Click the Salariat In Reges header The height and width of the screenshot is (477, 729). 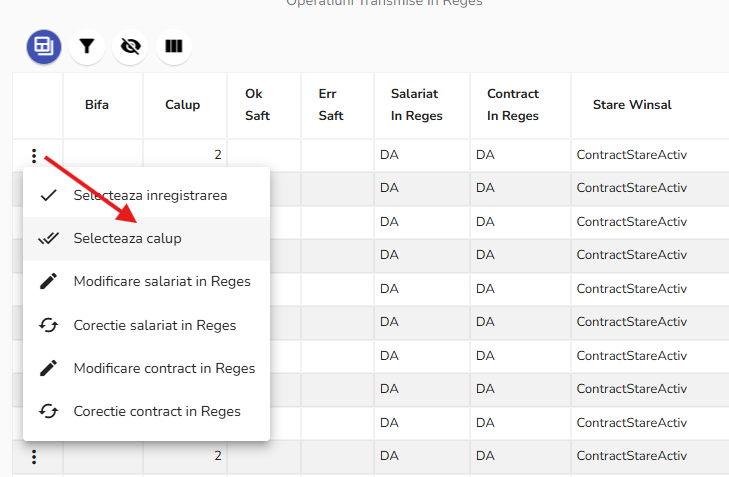coord(415,105)
